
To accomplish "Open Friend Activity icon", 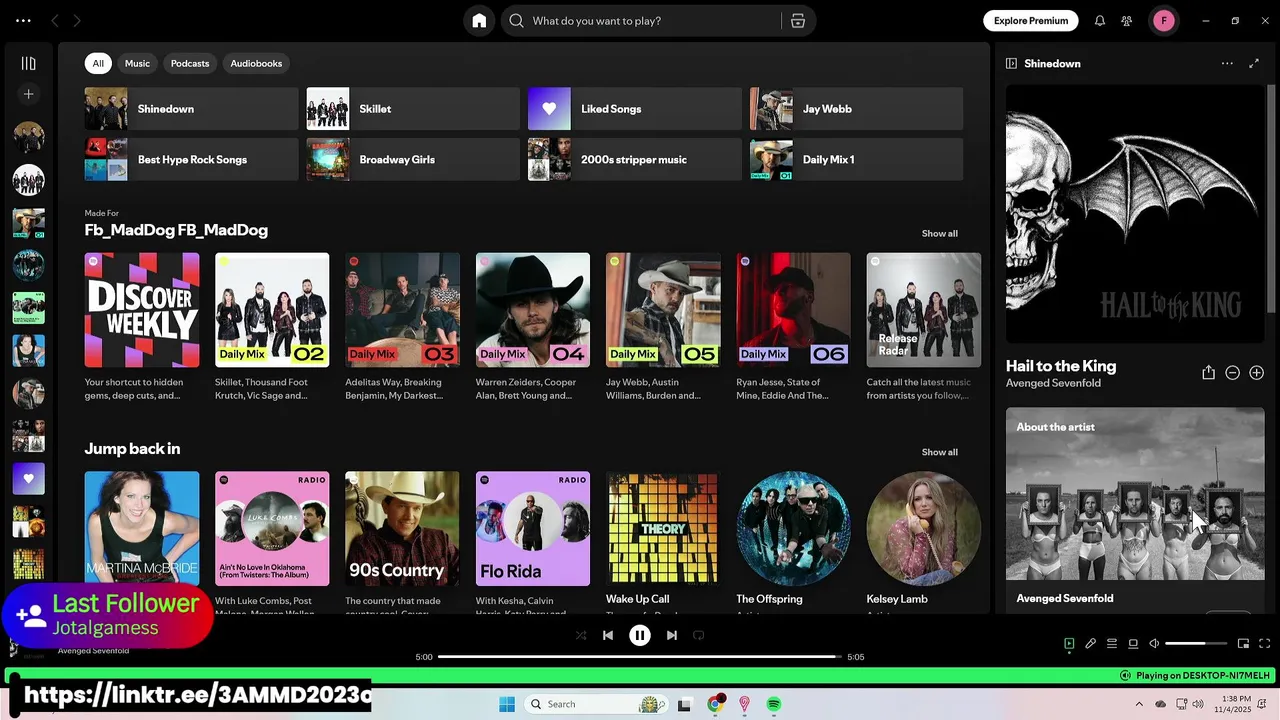I will [1127, 21].
